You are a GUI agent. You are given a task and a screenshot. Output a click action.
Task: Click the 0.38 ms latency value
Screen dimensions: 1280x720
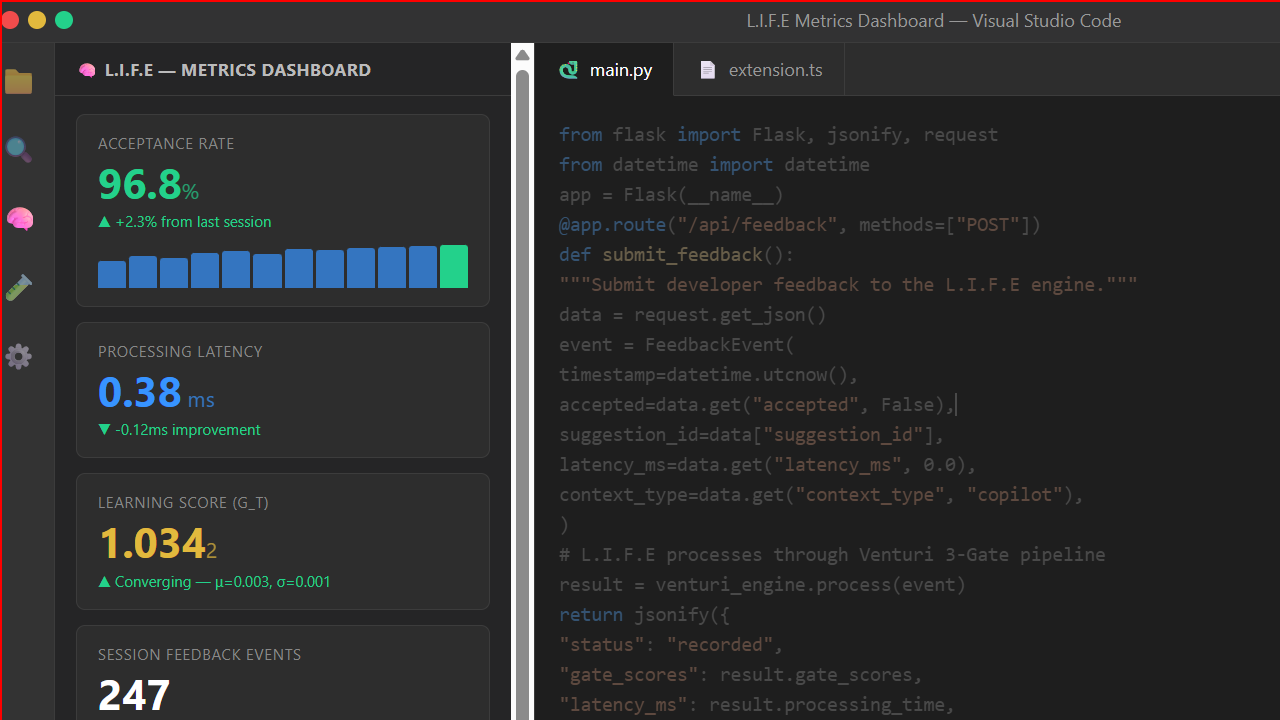point(156,393)
